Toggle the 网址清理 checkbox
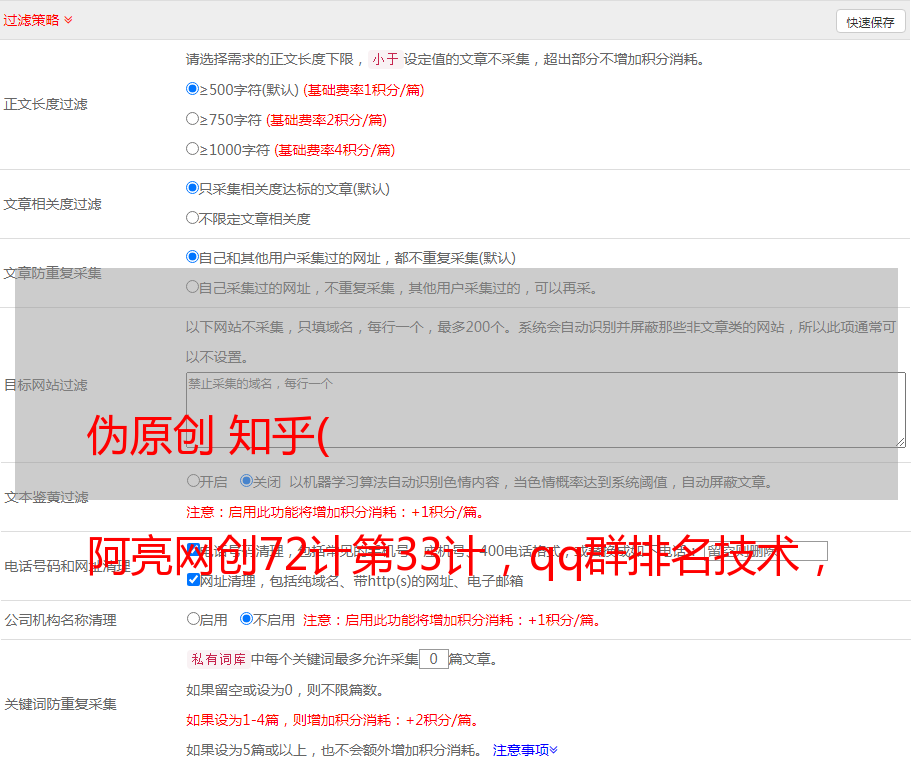912x768 pixels. [194, 579]
